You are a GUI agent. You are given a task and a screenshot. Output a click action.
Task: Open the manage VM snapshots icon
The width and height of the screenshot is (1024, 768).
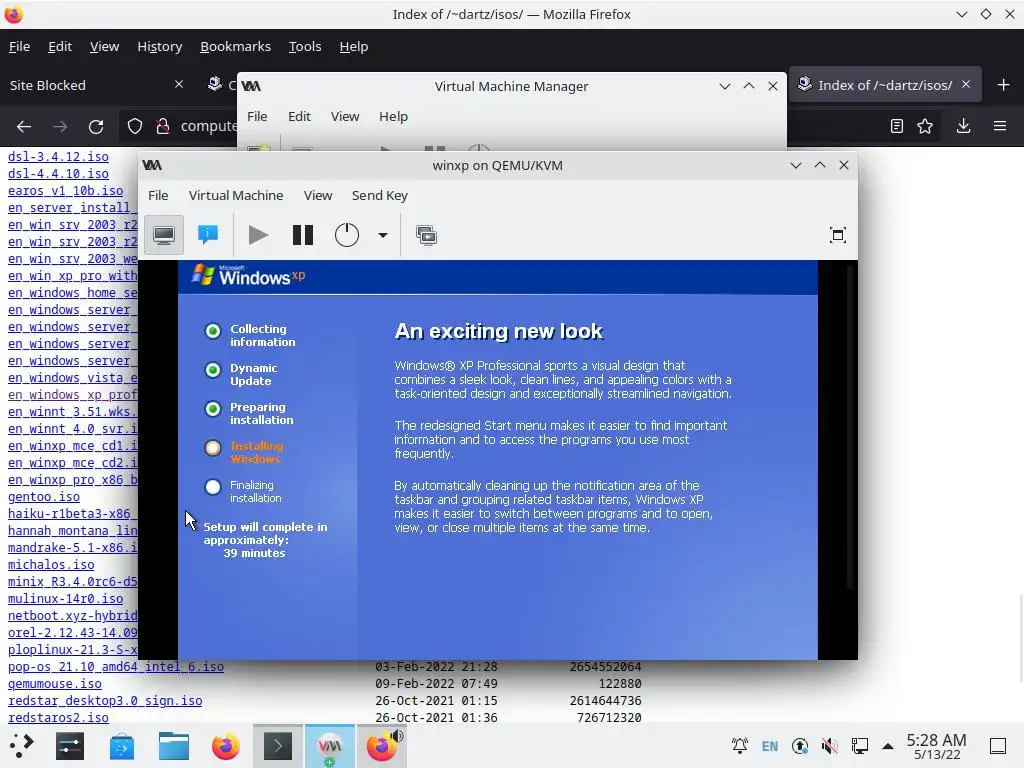426,235
